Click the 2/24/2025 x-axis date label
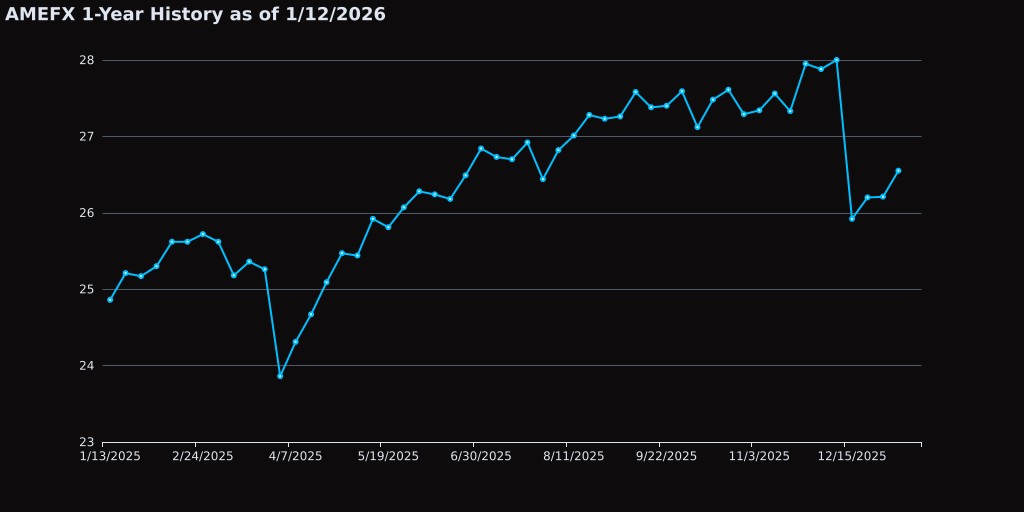 pos(203,456)
